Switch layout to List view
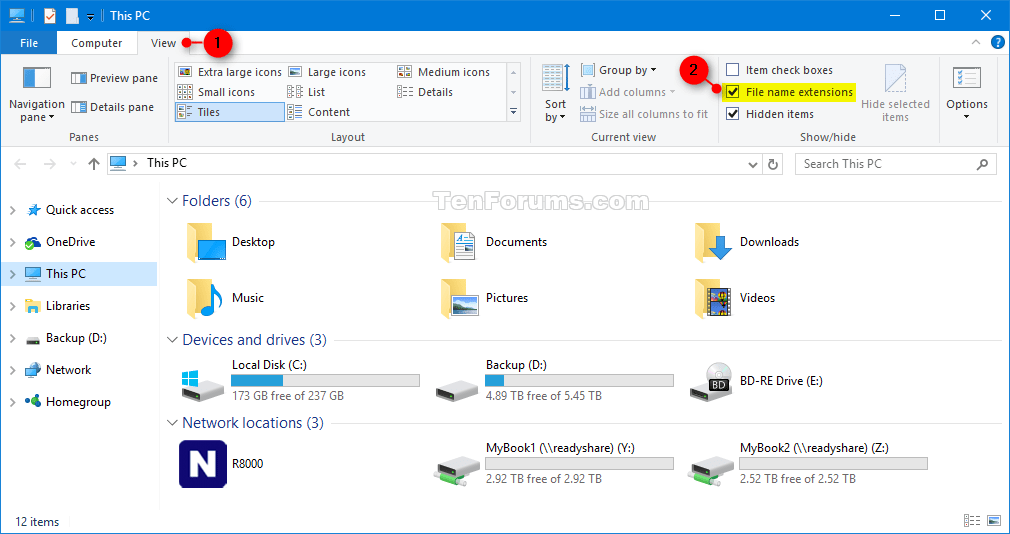Viewport: 1010px width, 534px height. (307, 92)
